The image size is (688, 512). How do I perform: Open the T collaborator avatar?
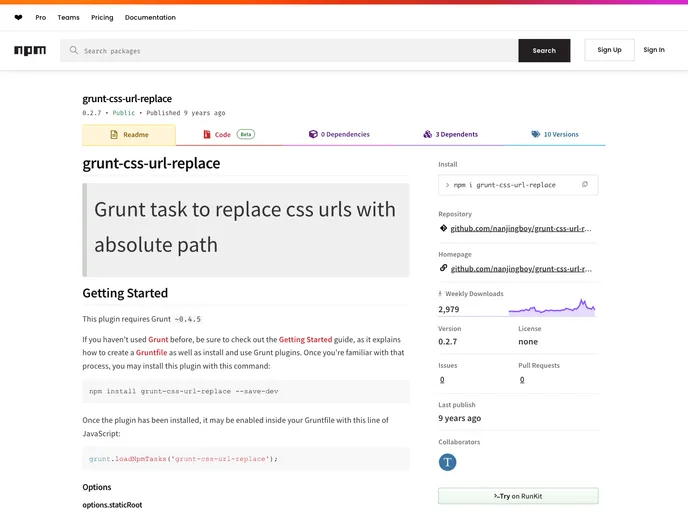(x=447, y=462)
